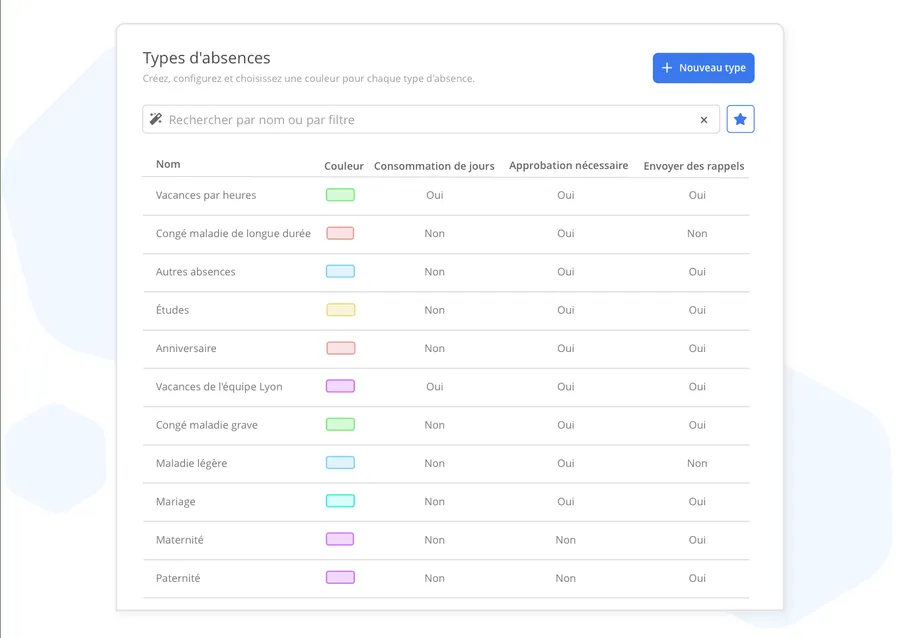Open the Paternité absence type

178,578
